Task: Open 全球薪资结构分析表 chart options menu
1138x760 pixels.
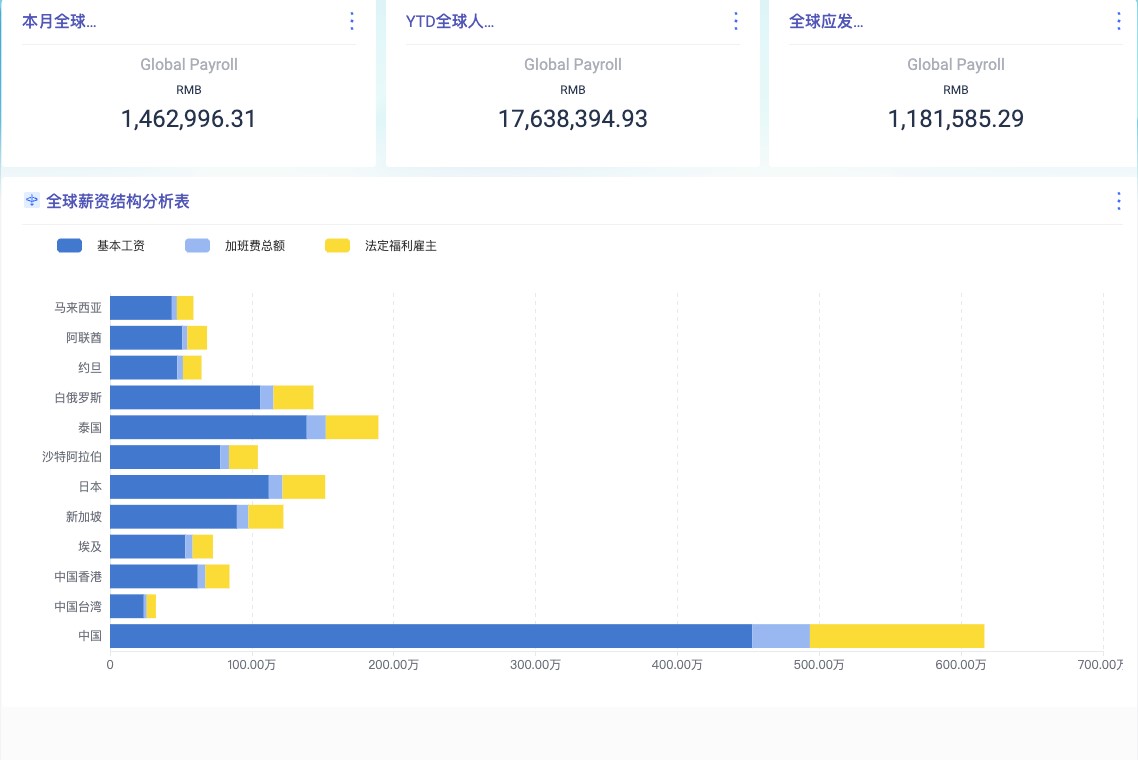Action: click(x=1118, y=201)
